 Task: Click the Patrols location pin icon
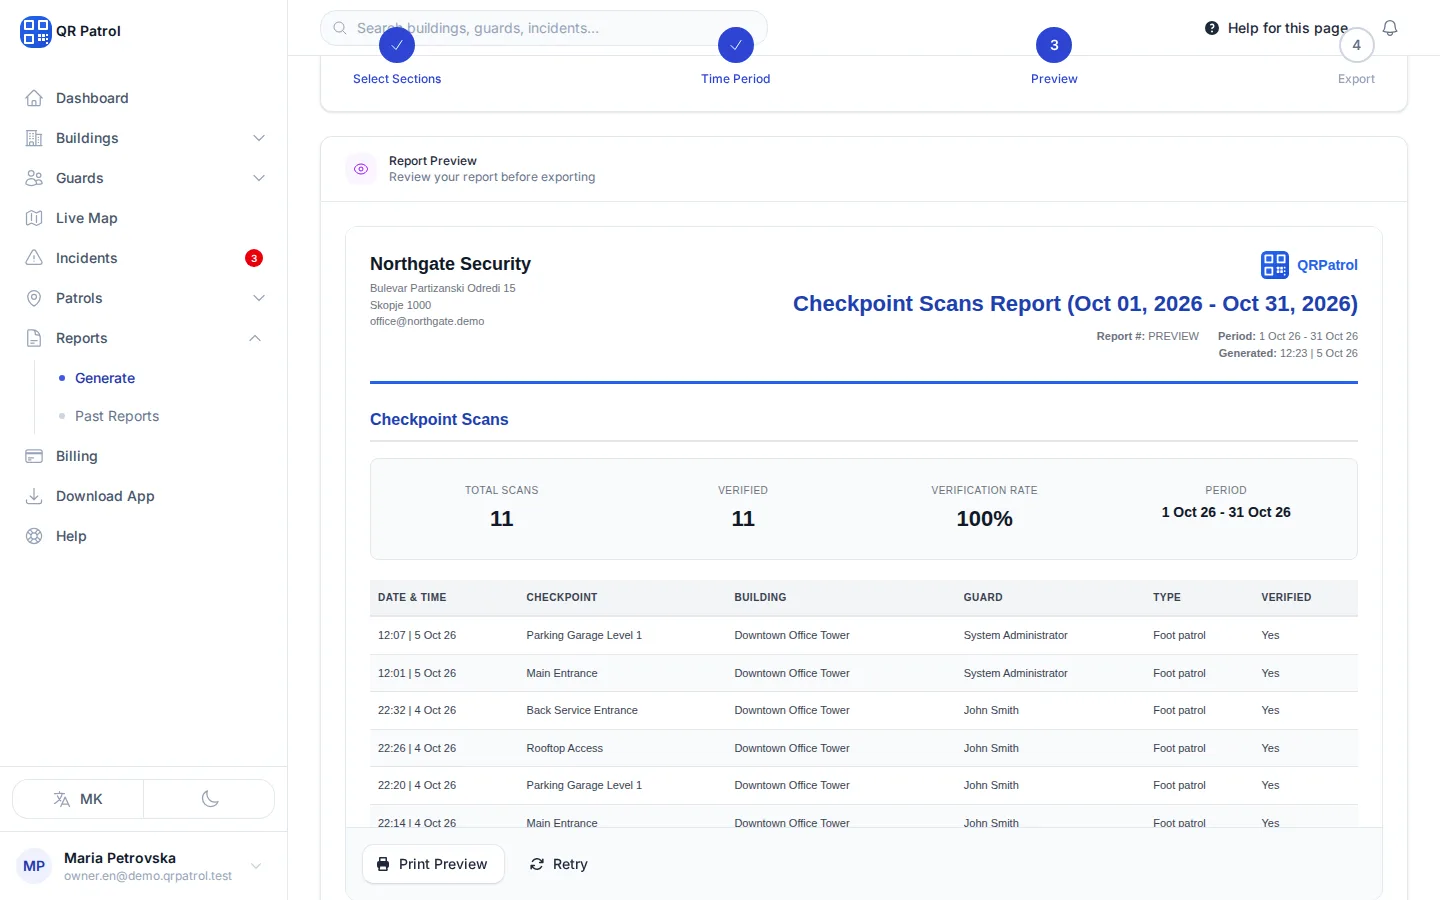coord(34,298)
